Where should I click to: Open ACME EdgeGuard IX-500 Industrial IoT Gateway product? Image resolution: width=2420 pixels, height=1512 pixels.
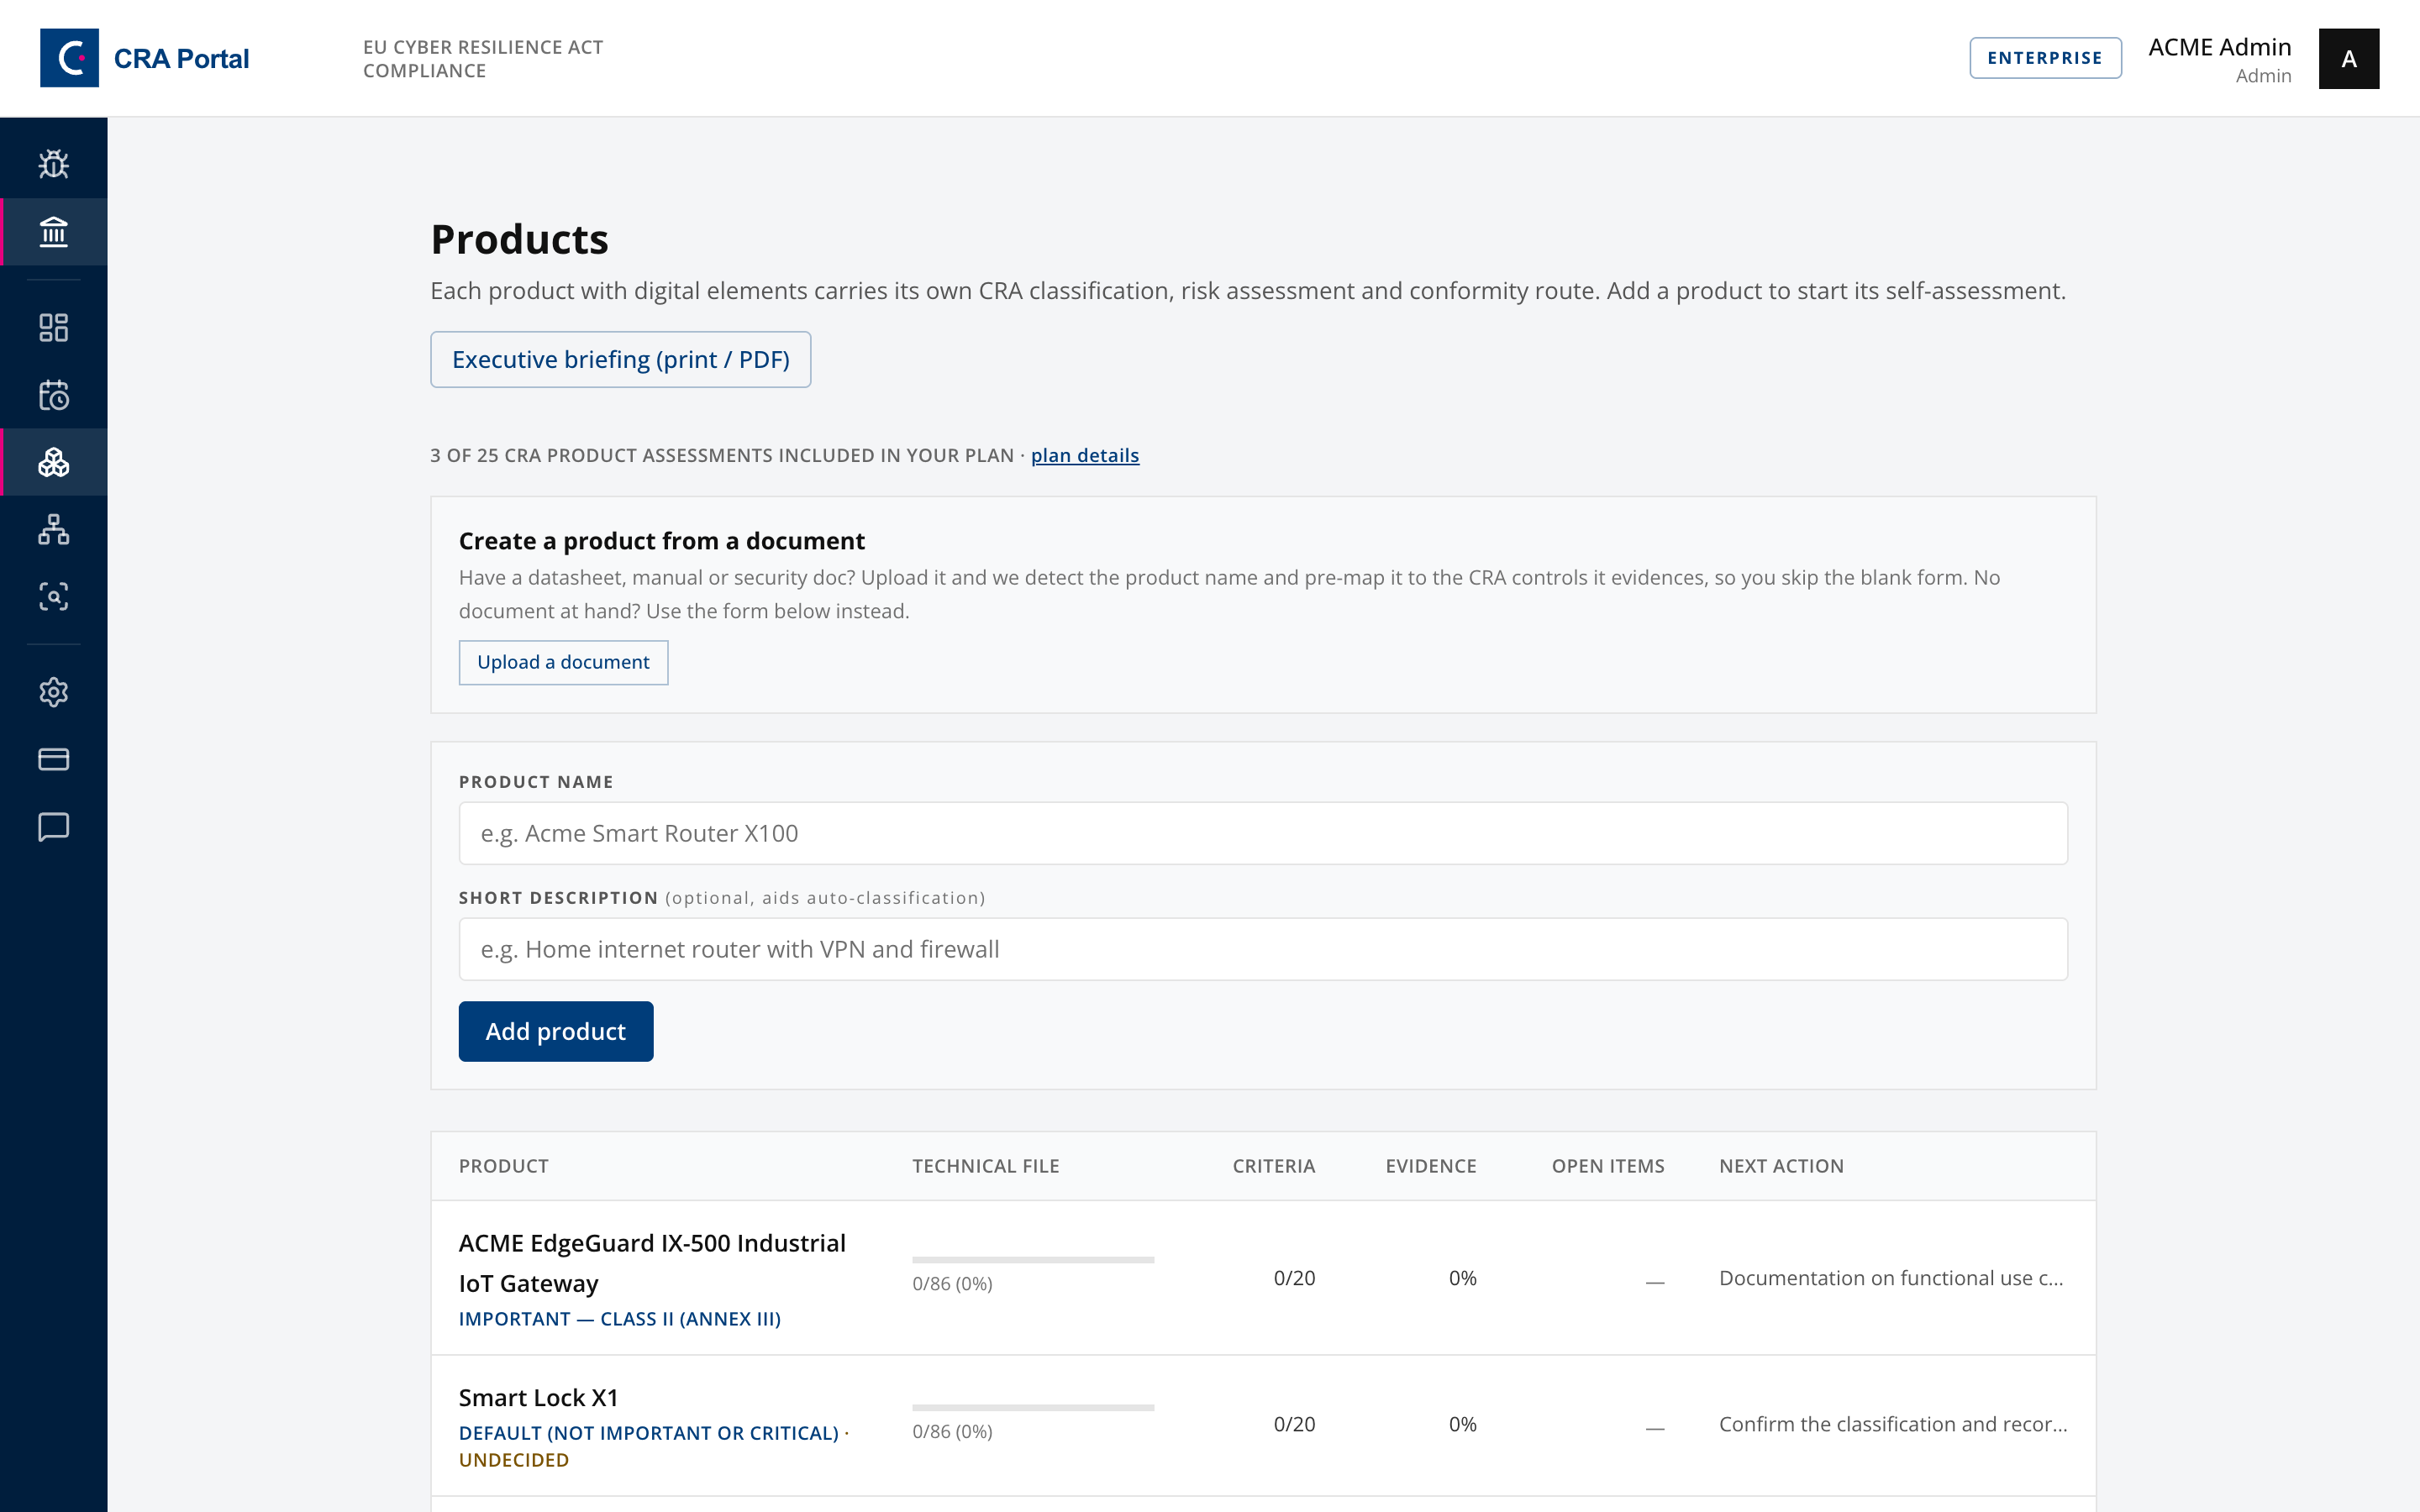pos(652,1263)
